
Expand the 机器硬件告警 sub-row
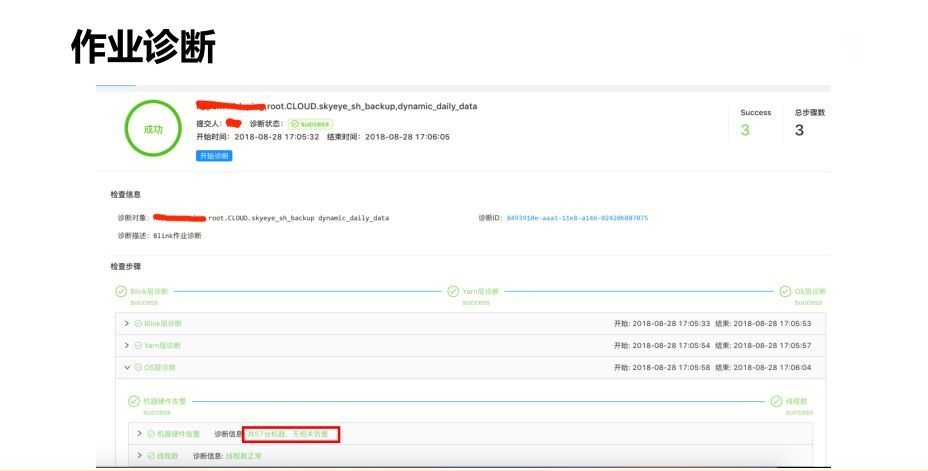(x=140, y=434)
